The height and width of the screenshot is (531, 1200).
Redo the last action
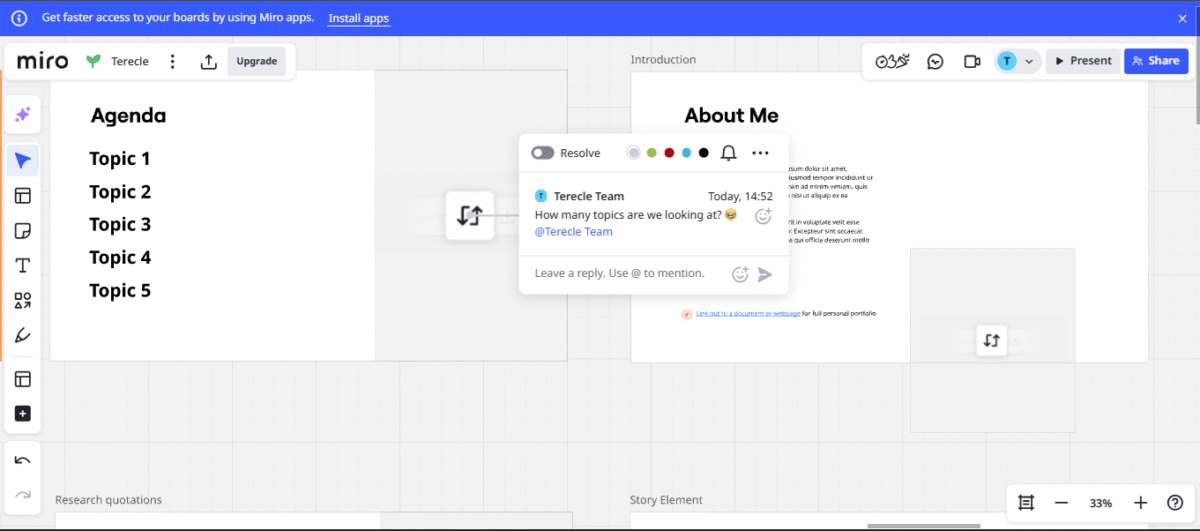pyautogui.click(x=22, y=495)
